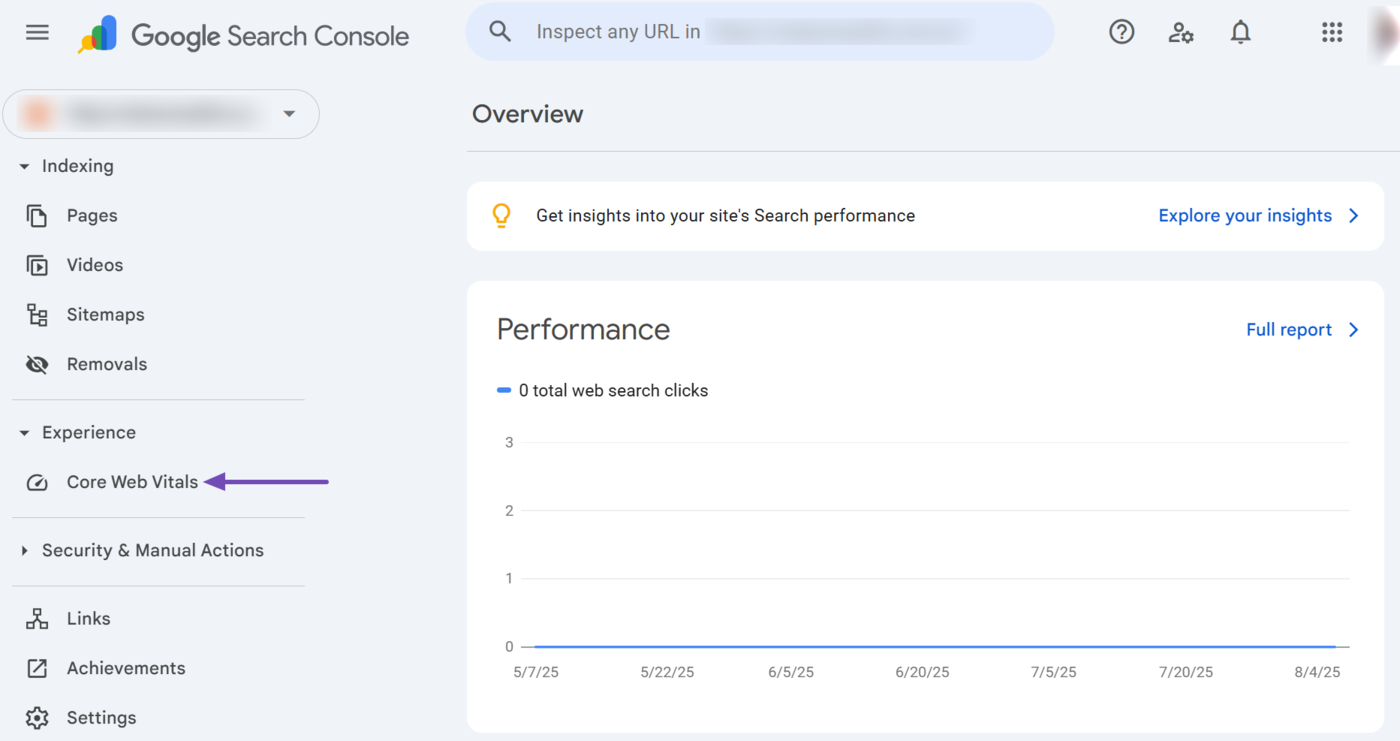The width and height of the screenshot is (1400, 741).
Task: Open Settings in the sidebar
Action: click(x=101, y=718)
